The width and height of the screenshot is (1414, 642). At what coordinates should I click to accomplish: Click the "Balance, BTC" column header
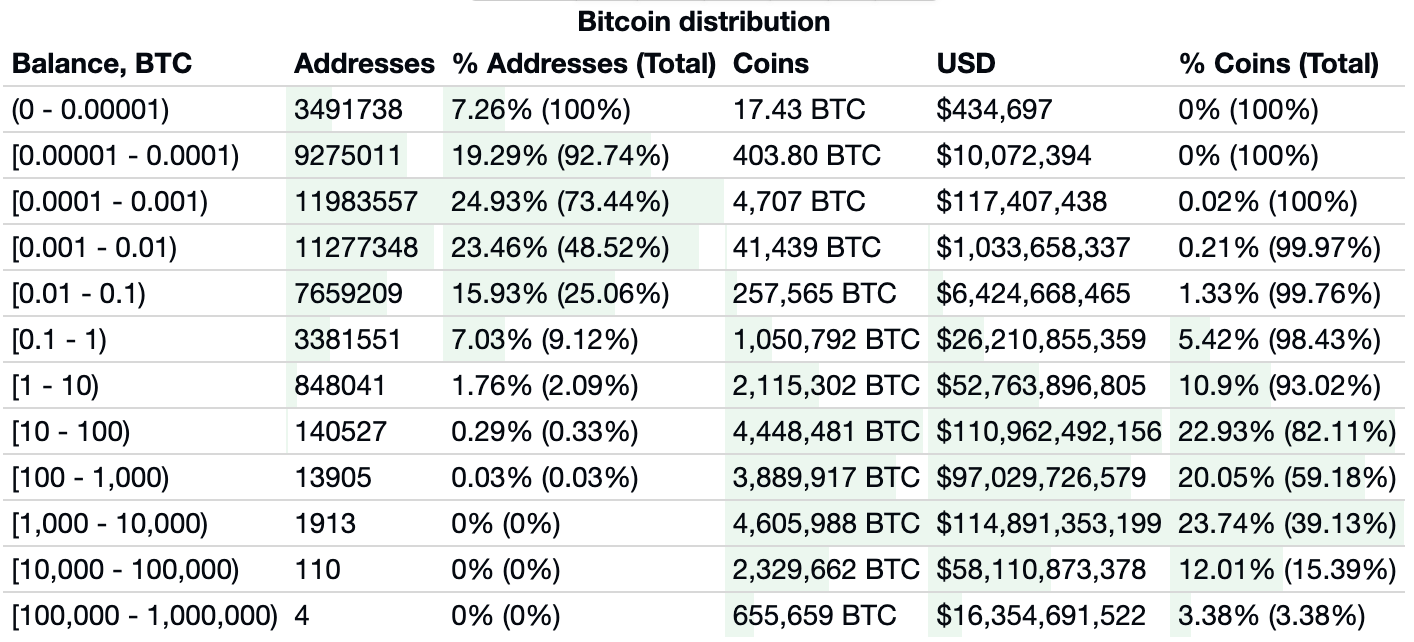click(x=100, y=64)
